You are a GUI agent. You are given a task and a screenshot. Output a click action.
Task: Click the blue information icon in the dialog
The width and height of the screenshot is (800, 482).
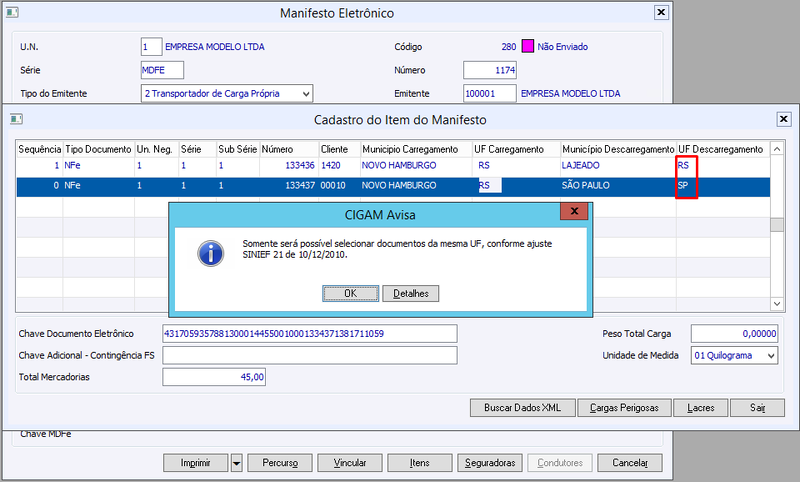(x=211, y=253)
